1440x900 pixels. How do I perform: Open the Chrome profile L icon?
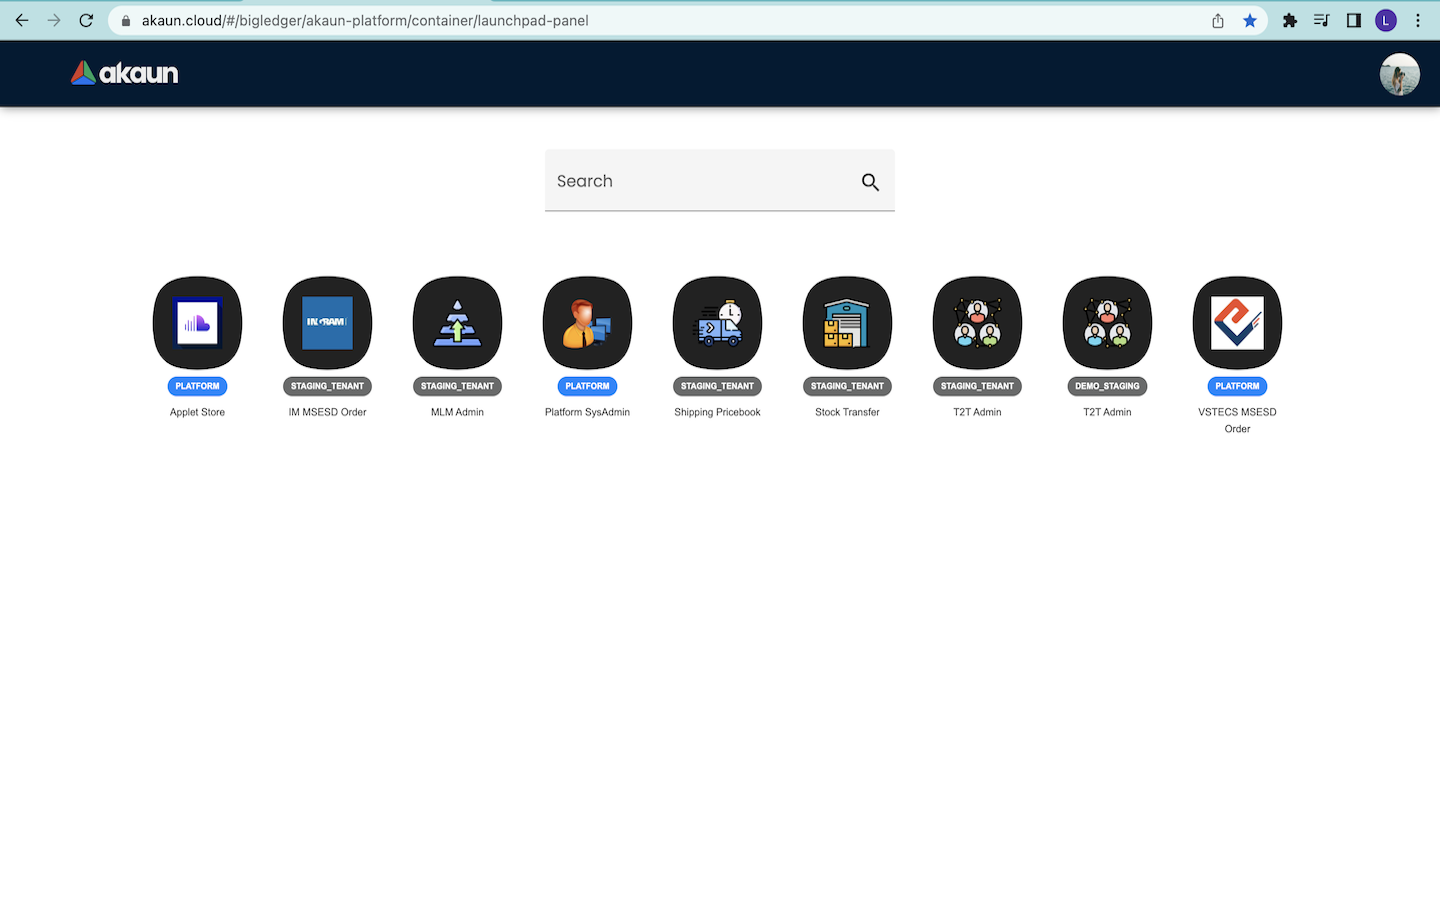click(1386, 20)
